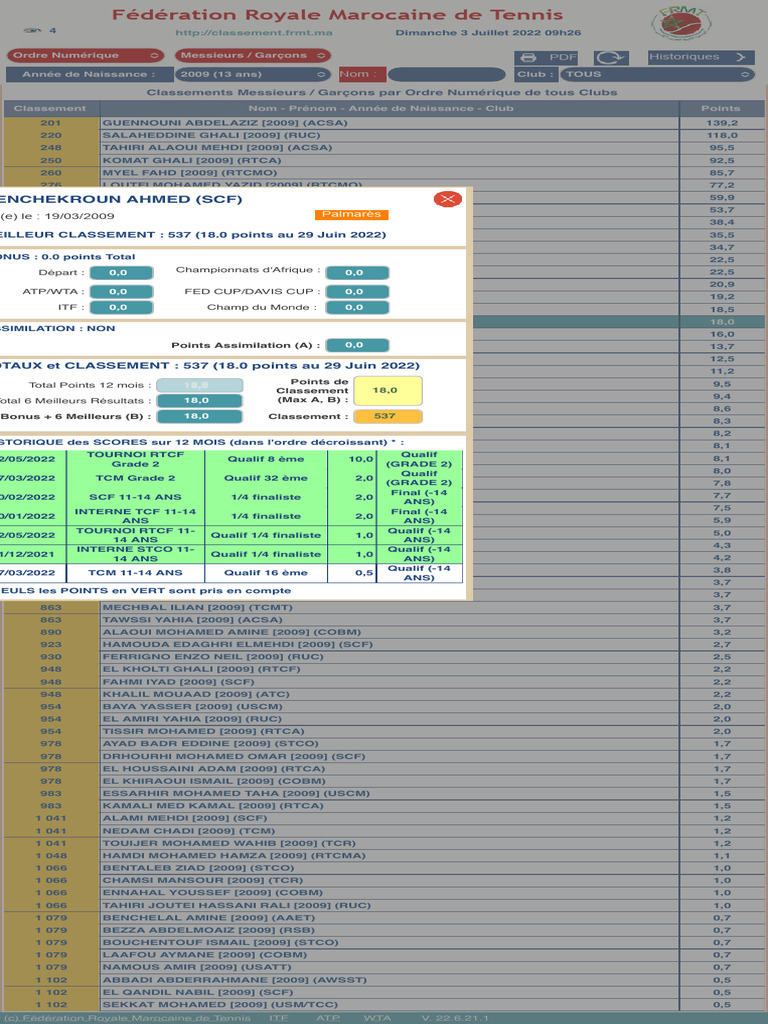
Task: Click the orange Palmarès button
Action: tap(351, 214)
